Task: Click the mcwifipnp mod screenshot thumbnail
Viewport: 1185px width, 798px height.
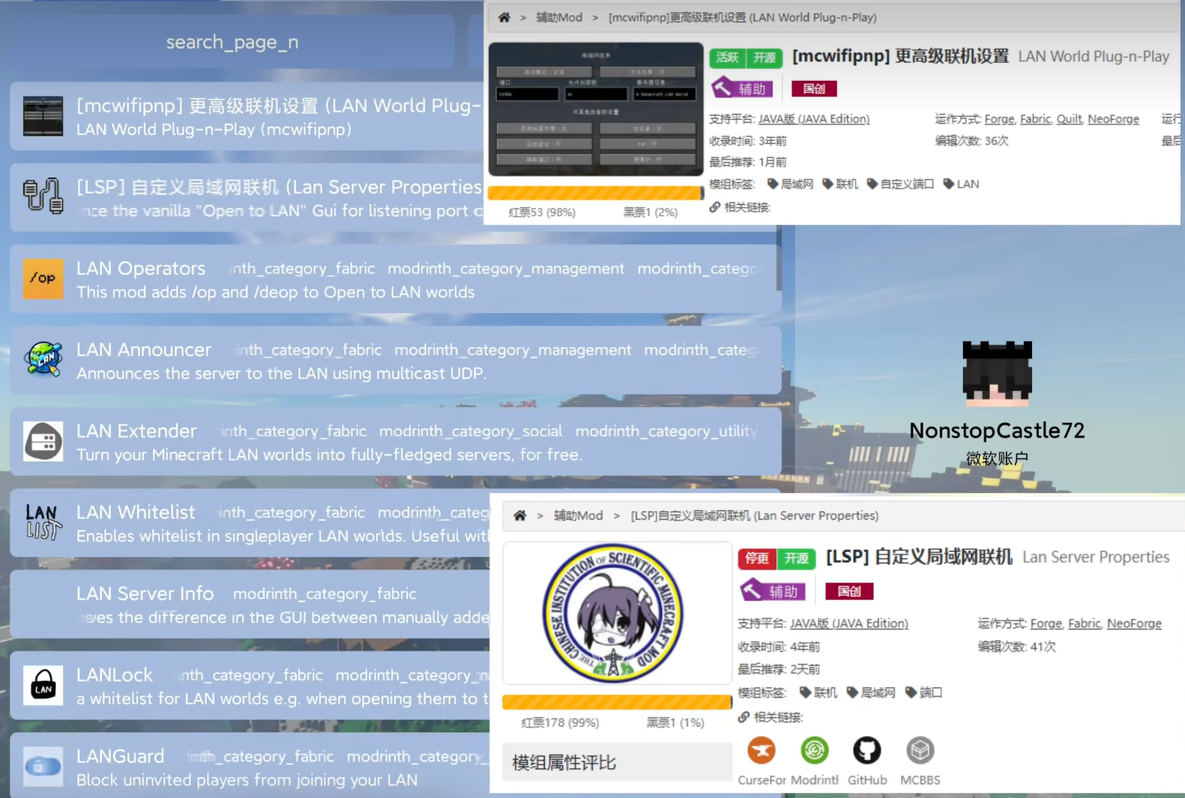Action: point(596,108)
